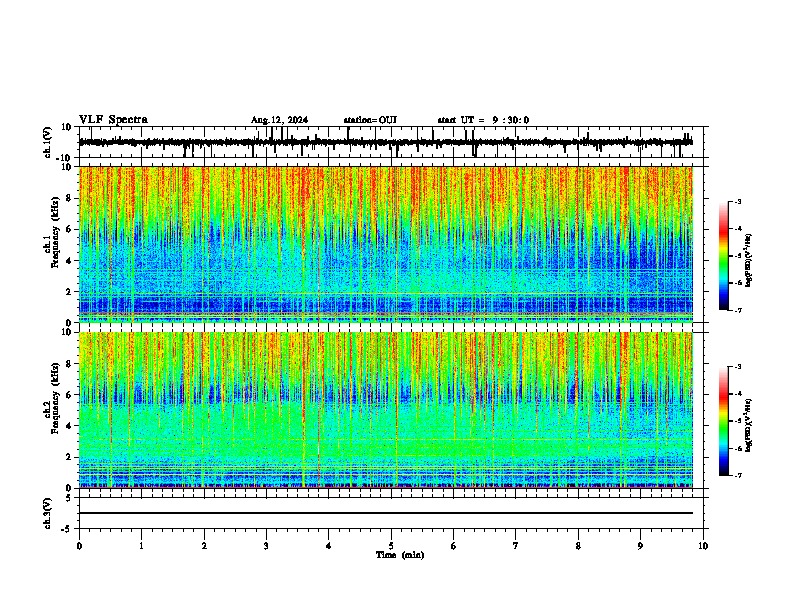Screen dimensions: 792x612
Task: Click the ch.2 color scale log(PSD) unit label
Action: (749, 425)
